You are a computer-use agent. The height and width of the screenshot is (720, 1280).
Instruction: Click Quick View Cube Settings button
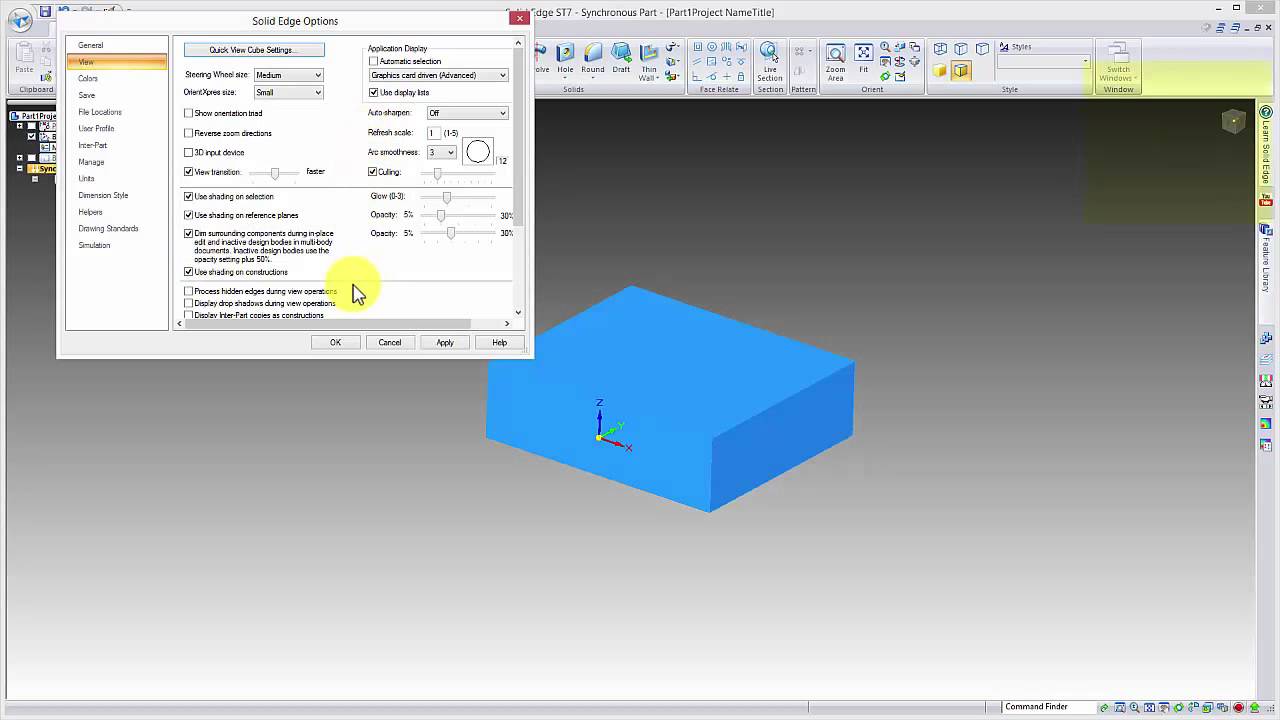[x=254, y=50]
